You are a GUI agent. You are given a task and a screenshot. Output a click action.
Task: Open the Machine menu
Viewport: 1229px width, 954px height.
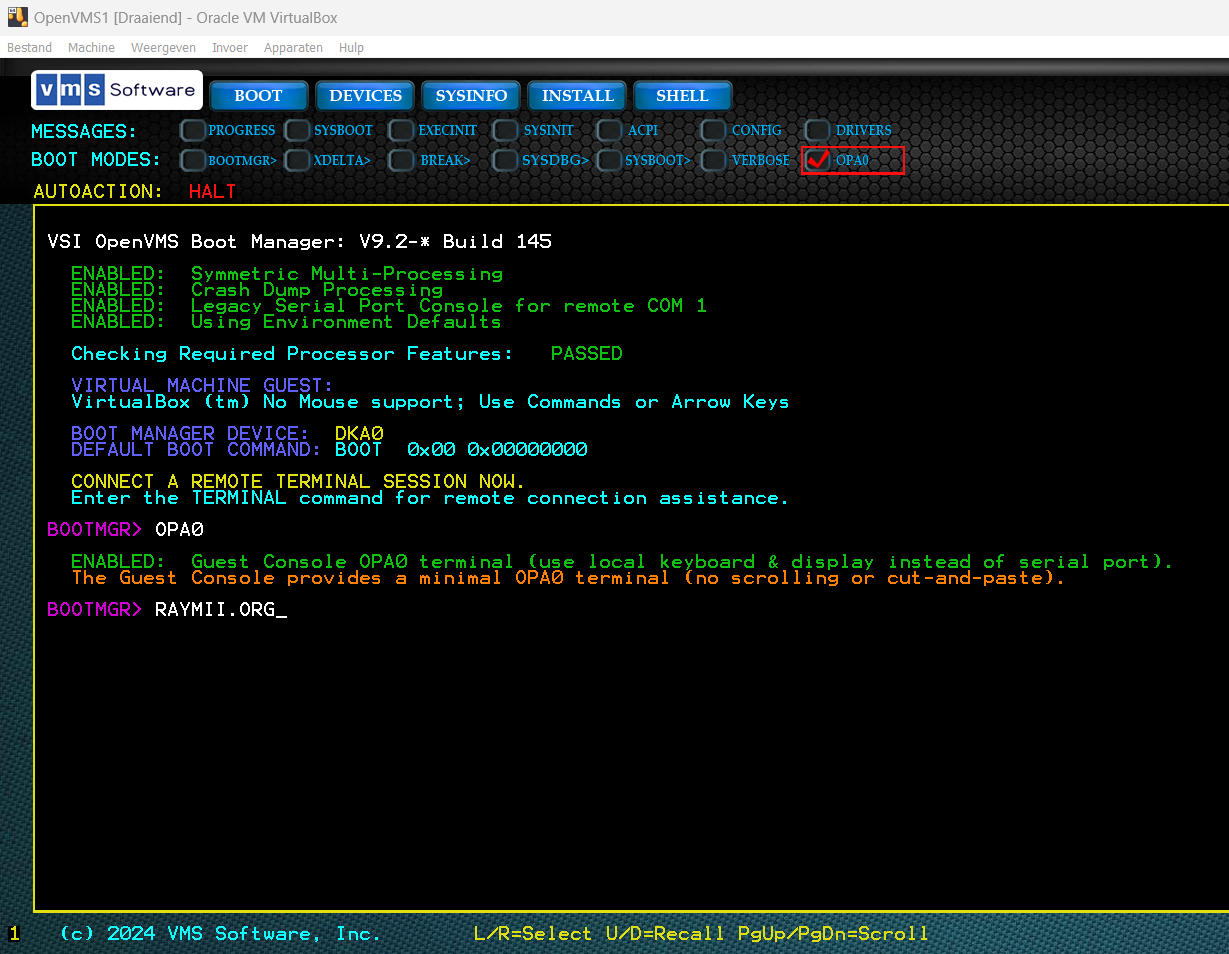pos(91,47)
